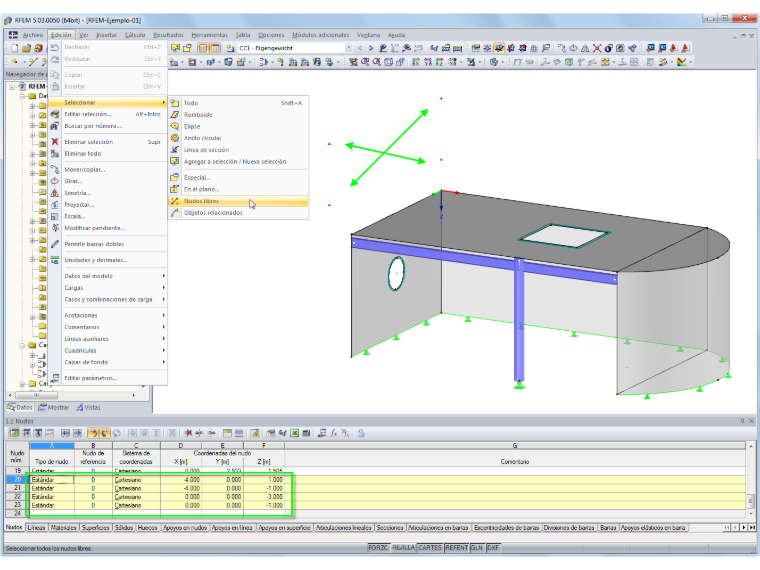Expand 'Datos del modelo' submenu
Screen dimensions: 760x570
(x=108, y=276)
